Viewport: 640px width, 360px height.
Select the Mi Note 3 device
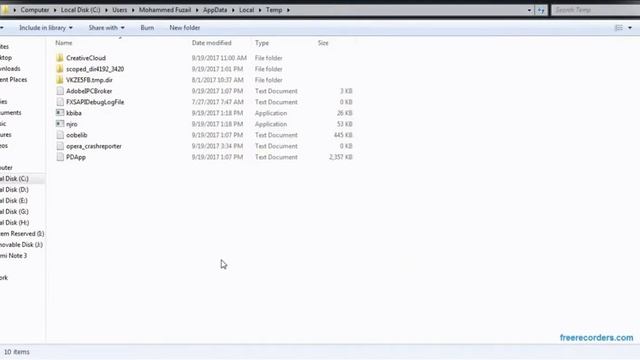click(13, 256)
